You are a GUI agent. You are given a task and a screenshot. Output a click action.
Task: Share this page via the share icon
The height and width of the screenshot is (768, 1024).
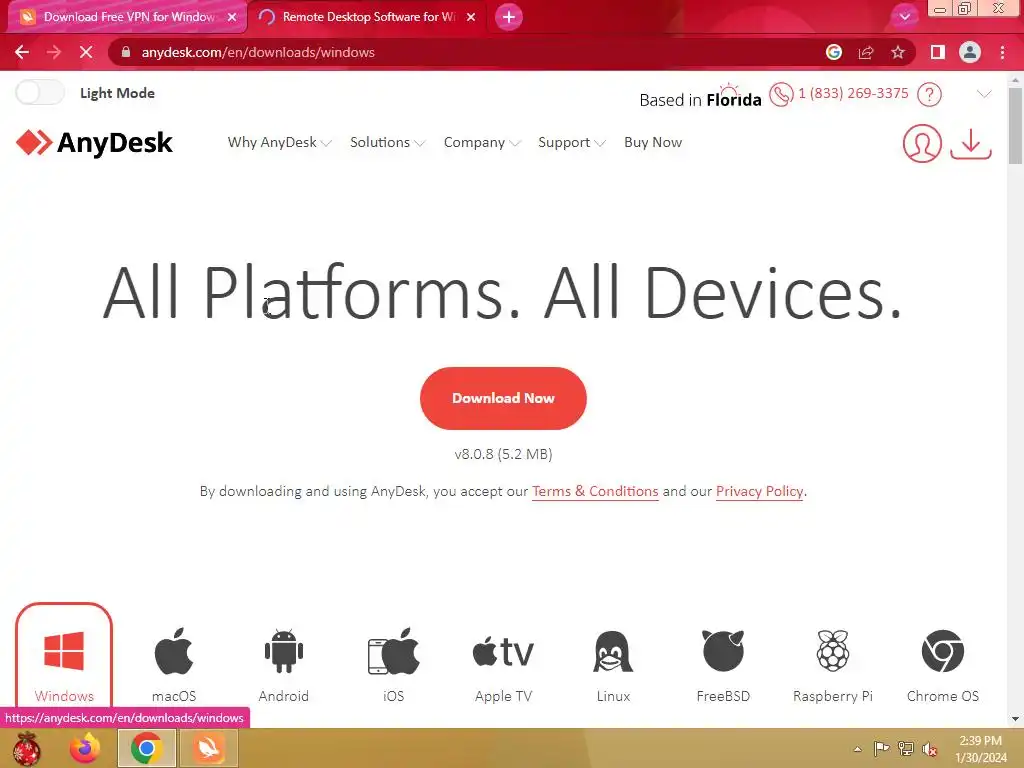tap(866, 52)
